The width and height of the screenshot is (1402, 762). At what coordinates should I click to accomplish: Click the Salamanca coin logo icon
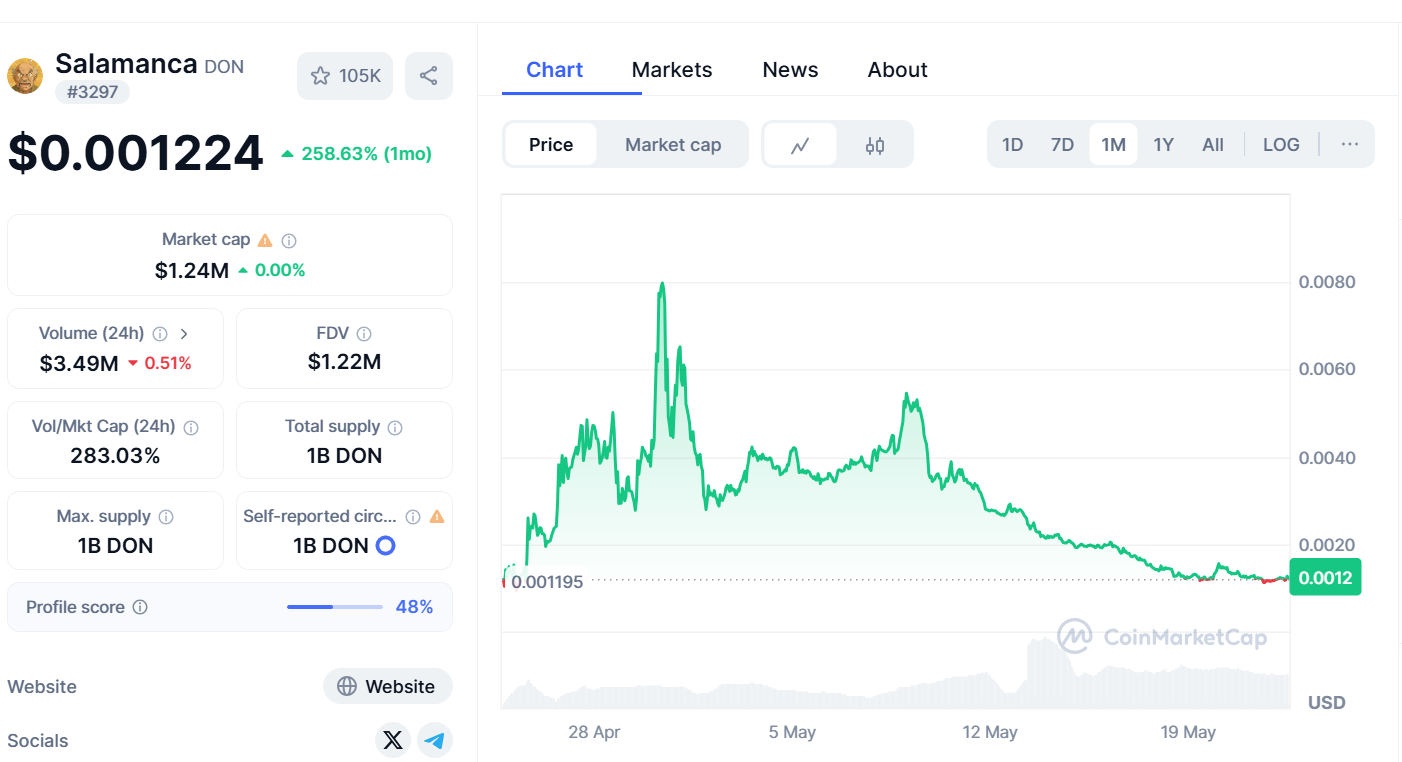25,76
